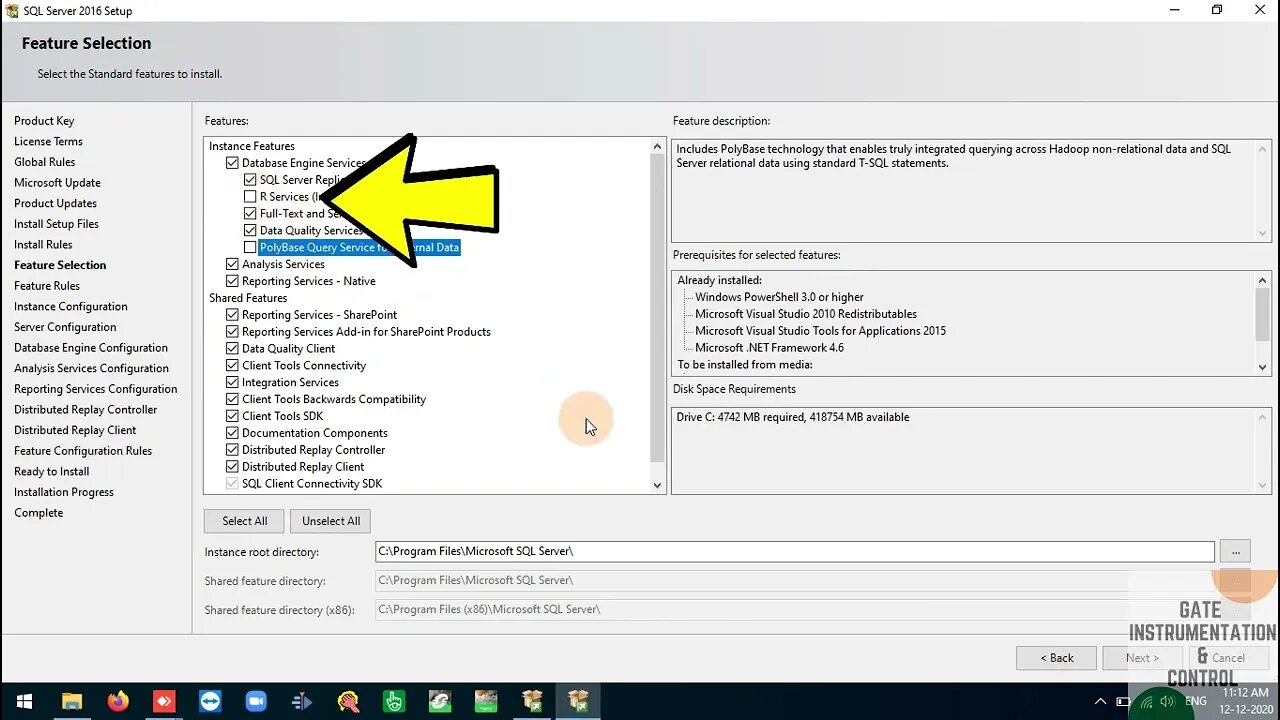Browse for the instance root directory
The image size is (1280, 720).
1235,551
